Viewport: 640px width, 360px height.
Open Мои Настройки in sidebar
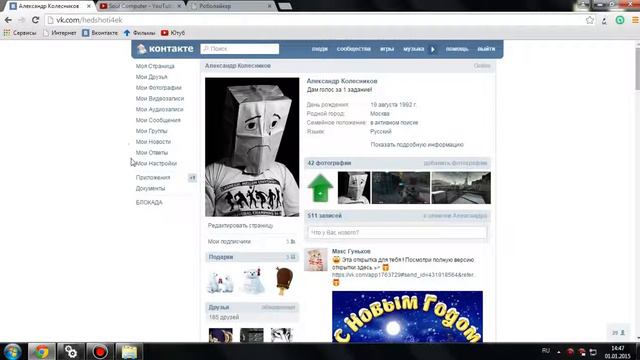pyautogui.click(x=156, y=163)
